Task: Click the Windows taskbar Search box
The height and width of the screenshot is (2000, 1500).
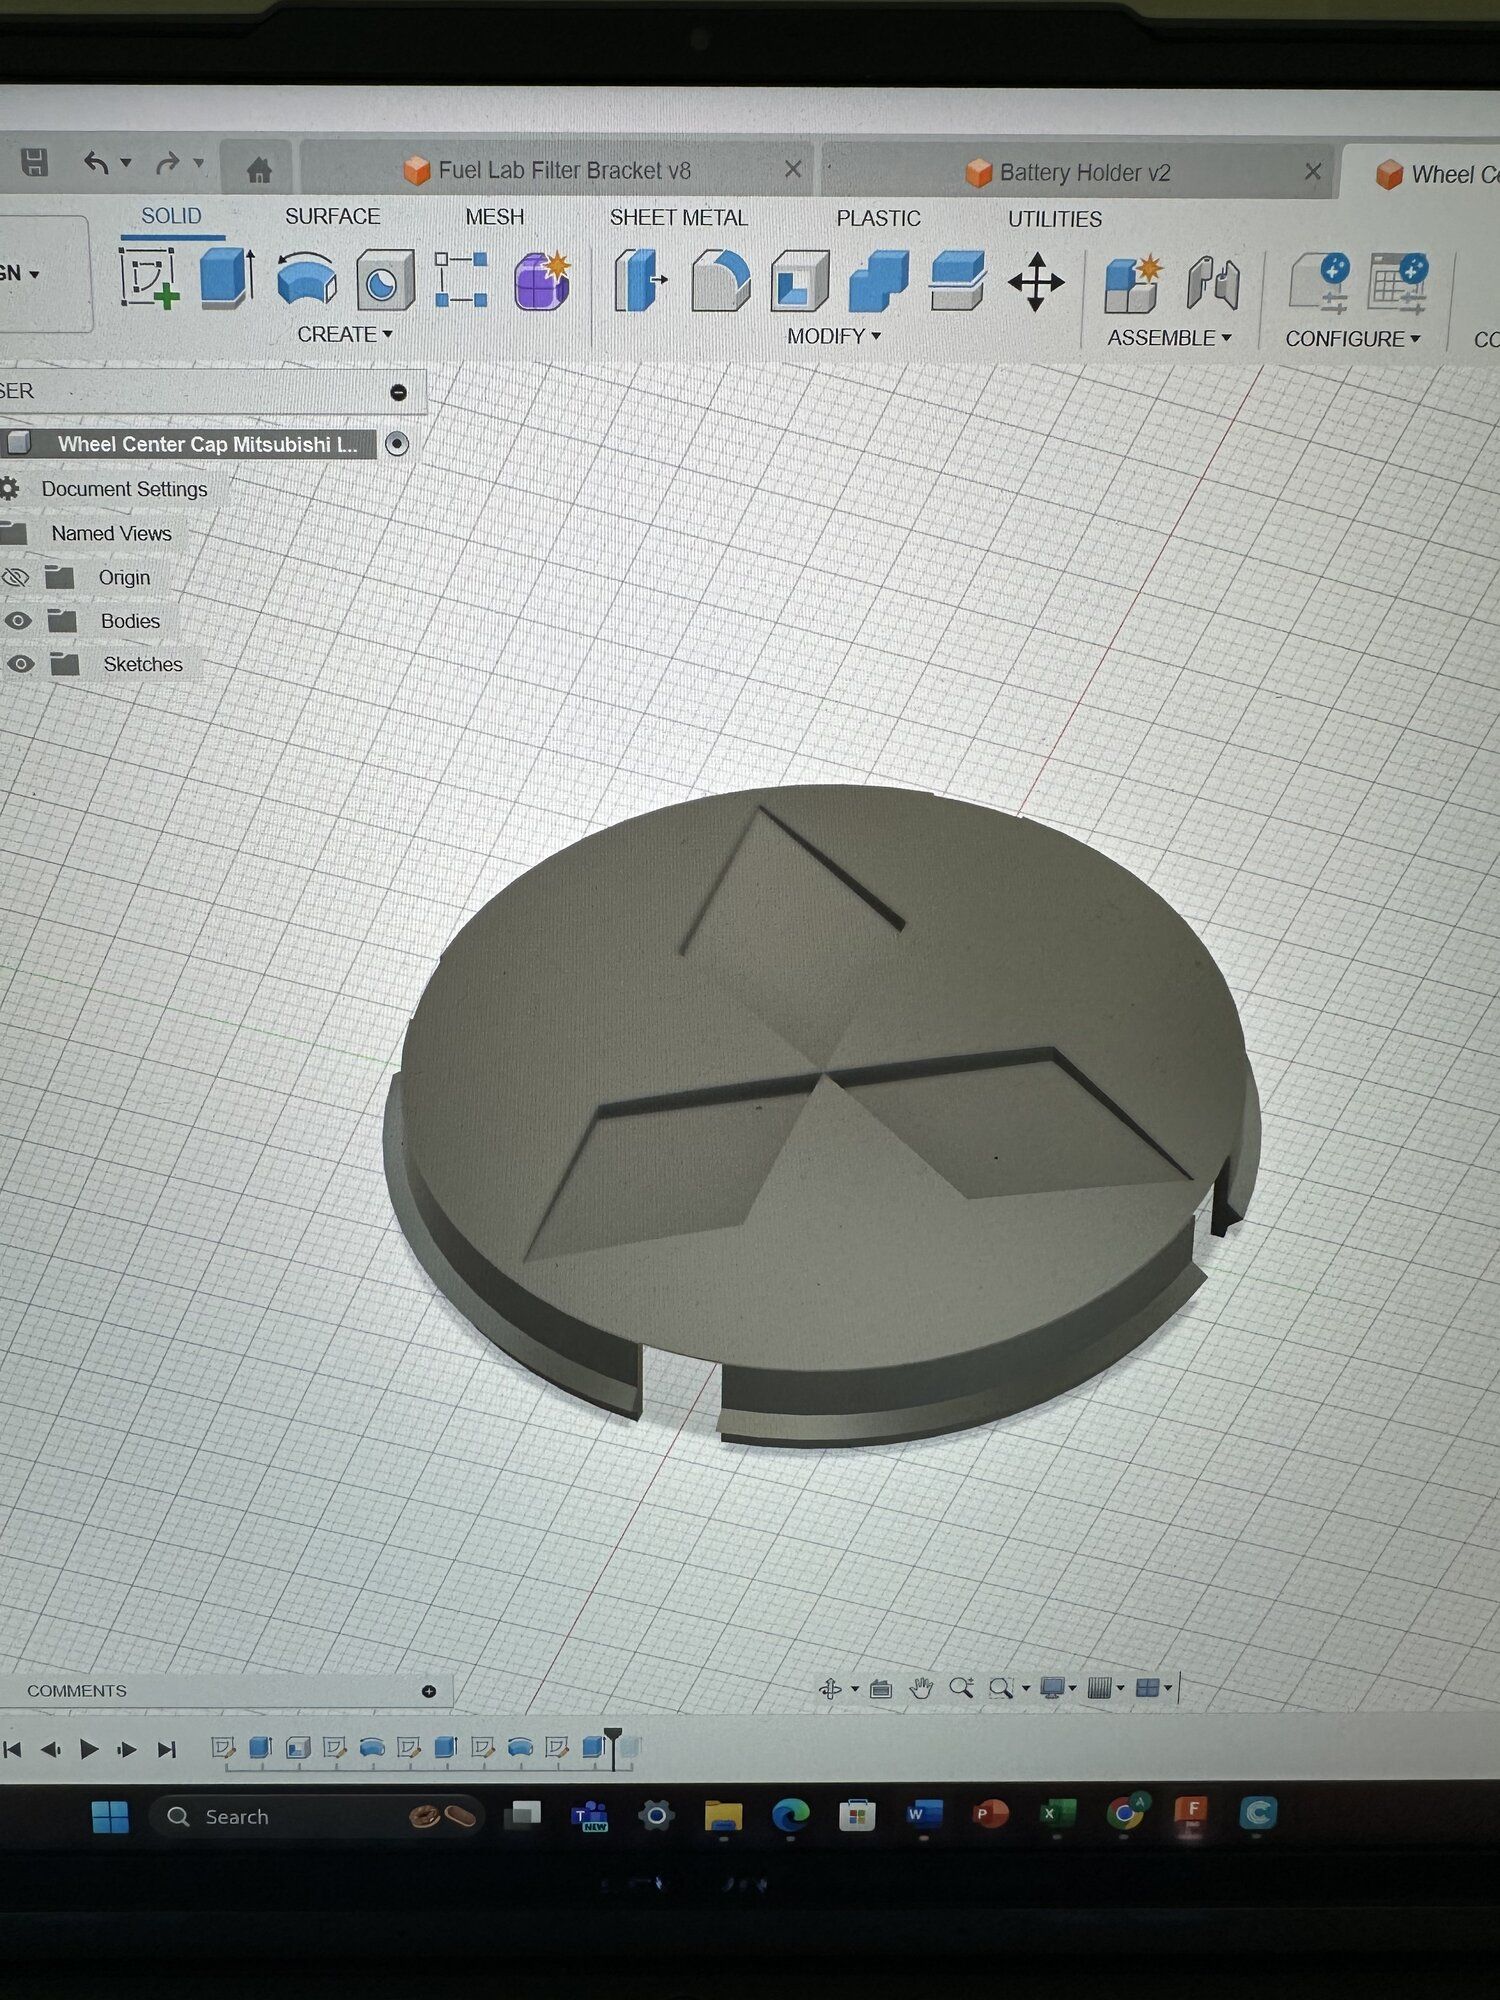Action: pos(316,1816)
